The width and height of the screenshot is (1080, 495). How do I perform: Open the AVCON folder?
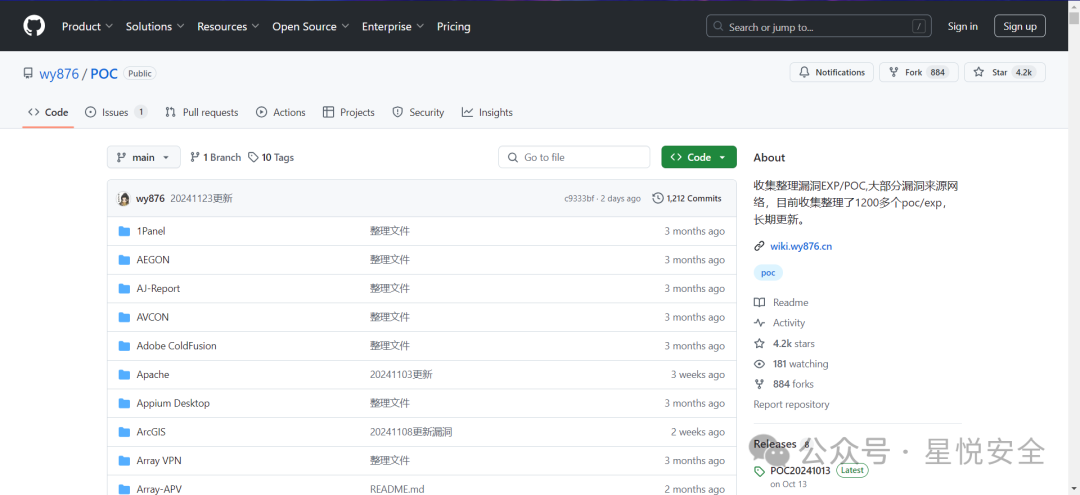[152, 317]
